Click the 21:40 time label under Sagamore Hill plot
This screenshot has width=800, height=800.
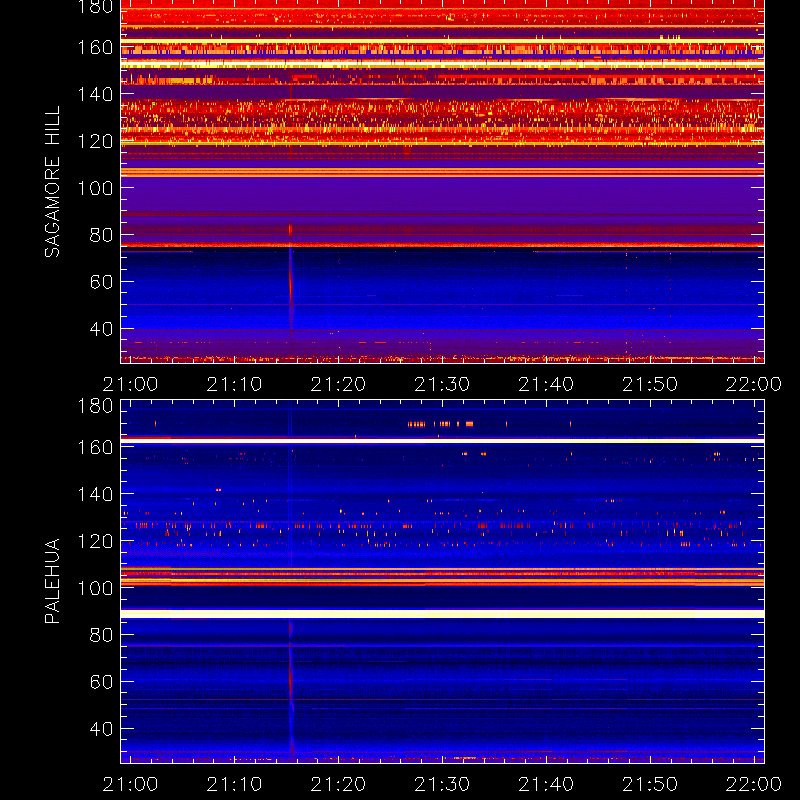tap(546, 384)
